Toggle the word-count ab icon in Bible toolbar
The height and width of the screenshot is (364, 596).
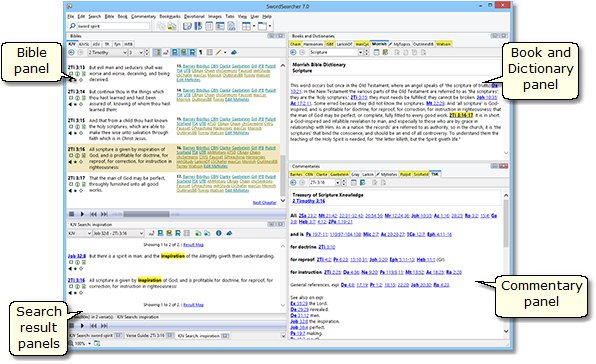[x=166, y=52]
